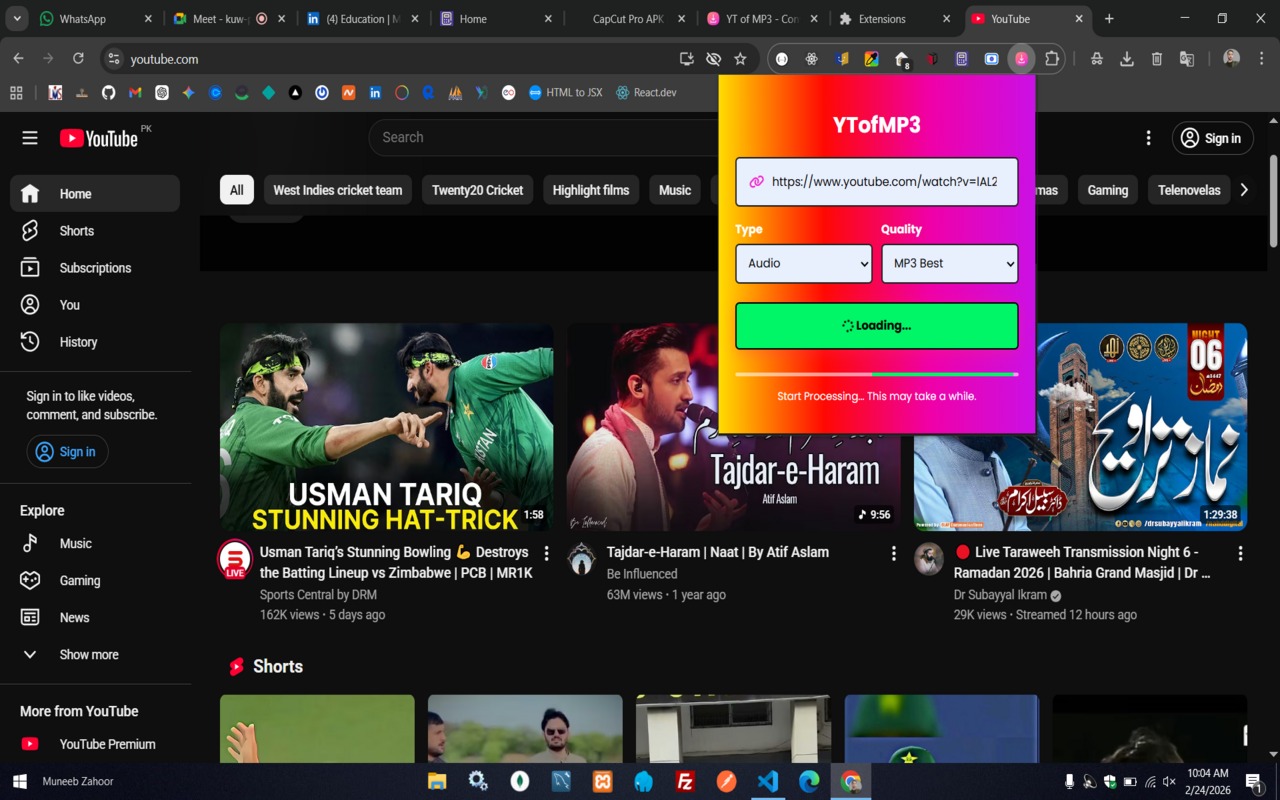Image resolution: width=1280 pixels, height=800 pixels.
Task: Click the Windows Start button
Action: pyautogui.click(x=19, y=781)
